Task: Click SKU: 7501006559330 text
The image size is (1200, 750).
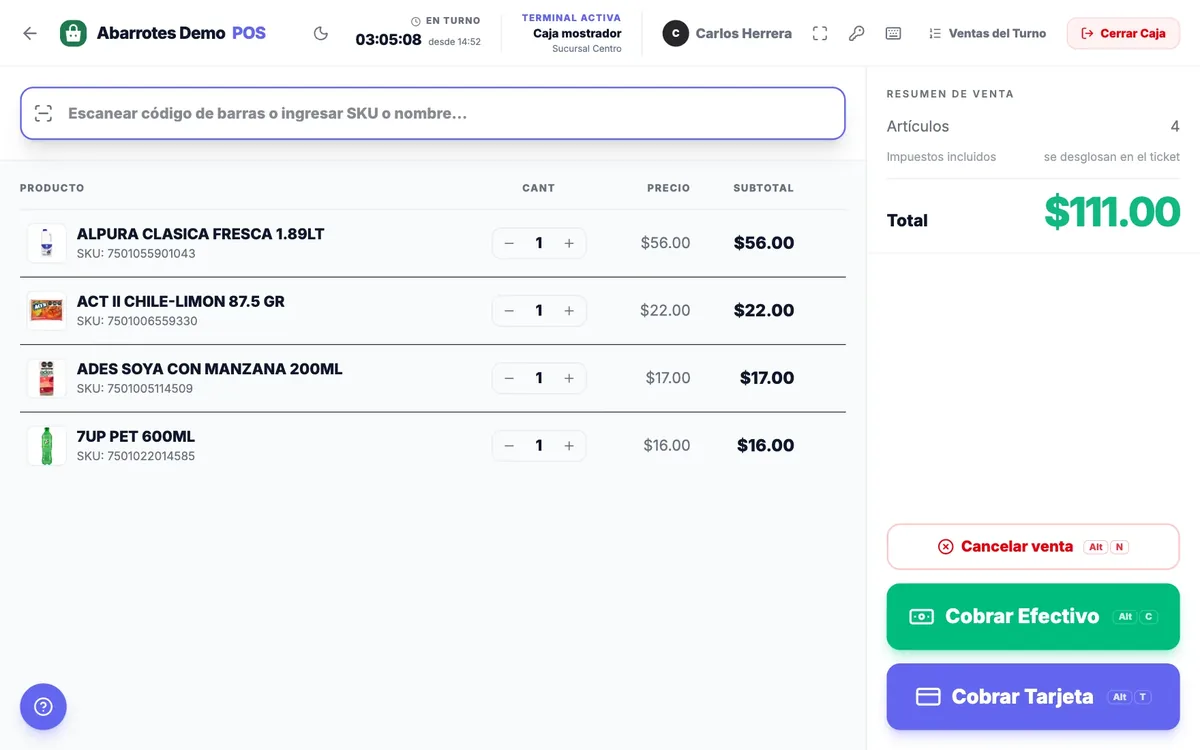Action: (137, 322)
